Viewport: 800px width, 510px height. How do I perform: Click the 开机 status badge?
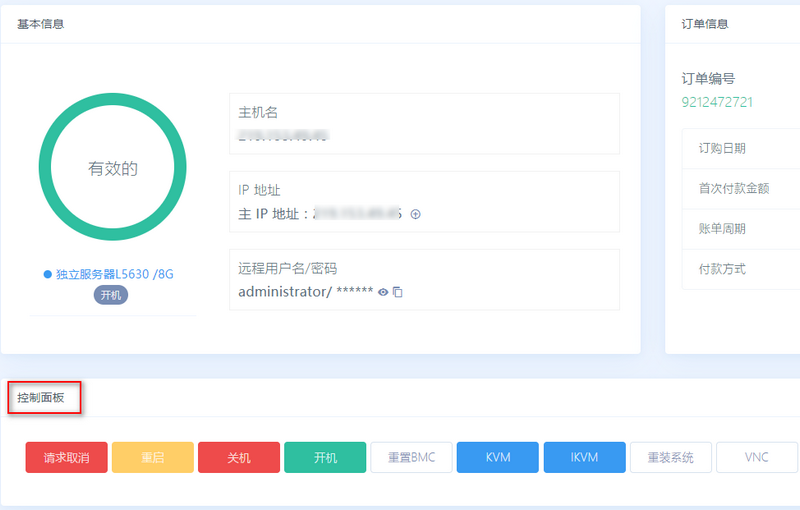point(111,295)
